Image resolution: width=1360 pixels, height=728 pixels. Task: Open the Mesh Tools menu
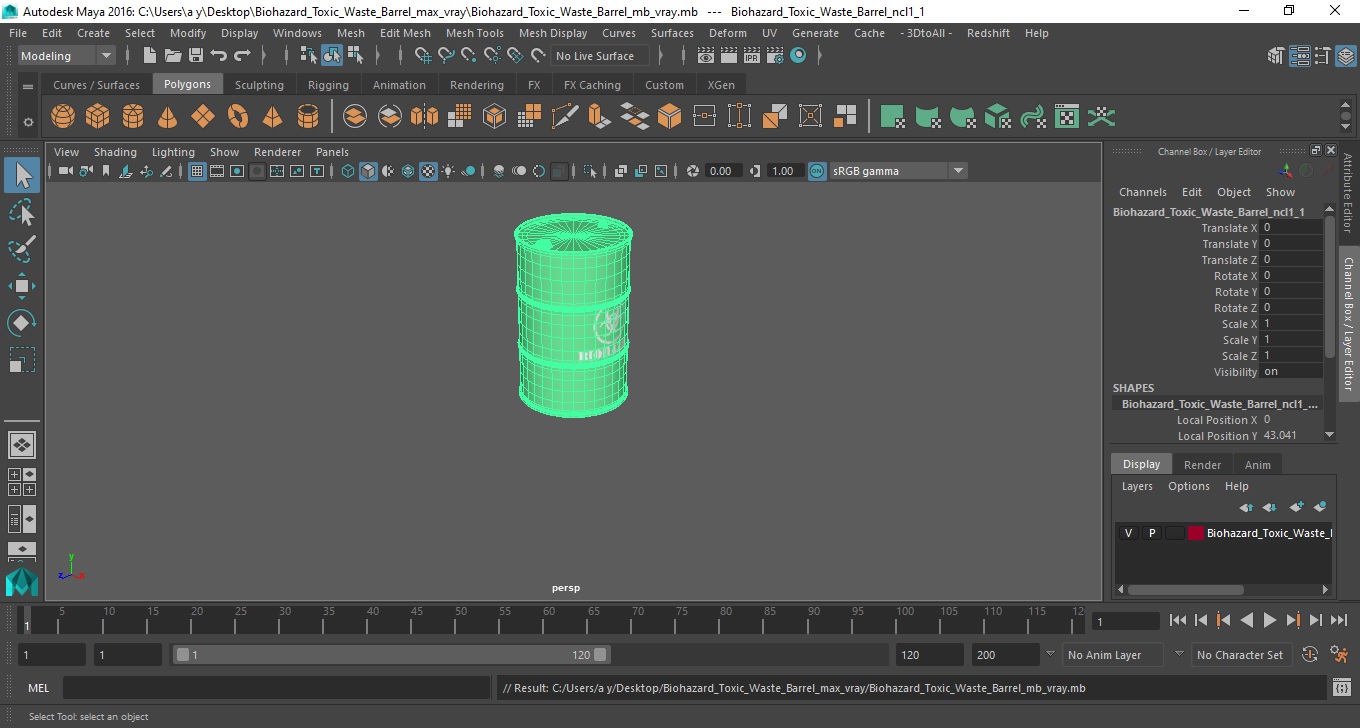474,33
